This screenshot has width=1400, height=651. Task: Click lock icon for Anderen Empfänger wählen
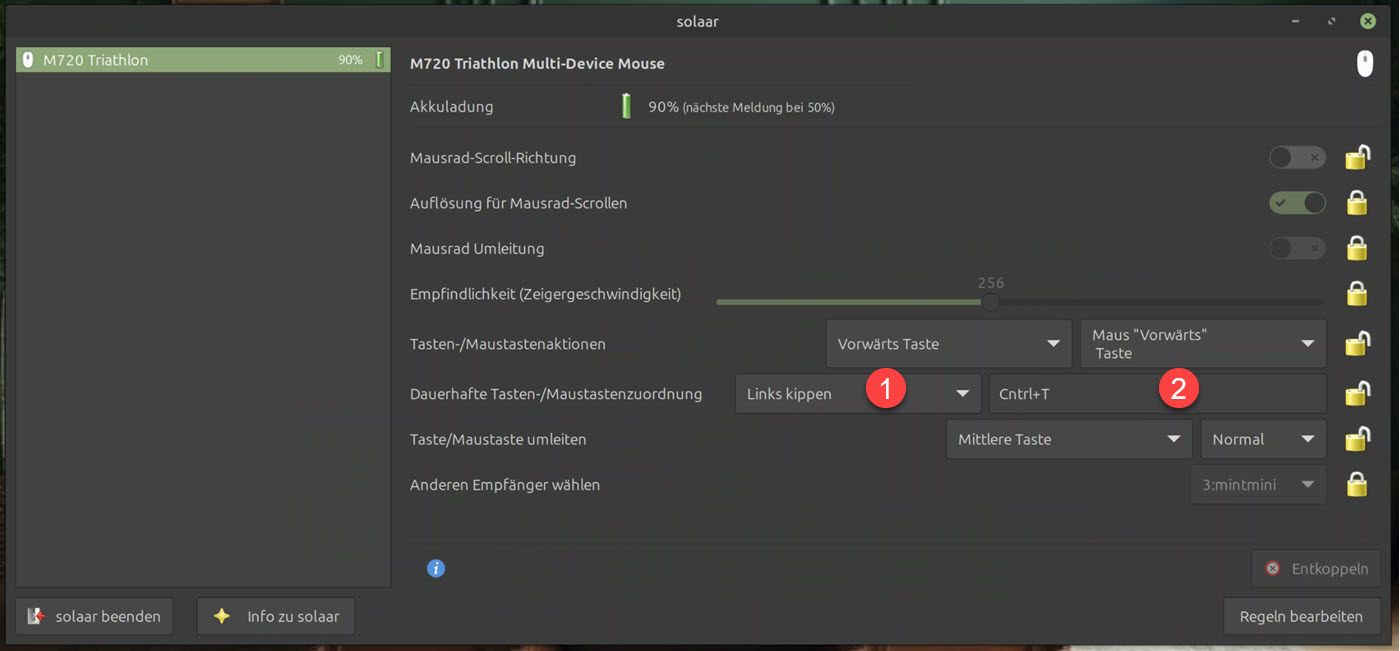coord(1357,485)
